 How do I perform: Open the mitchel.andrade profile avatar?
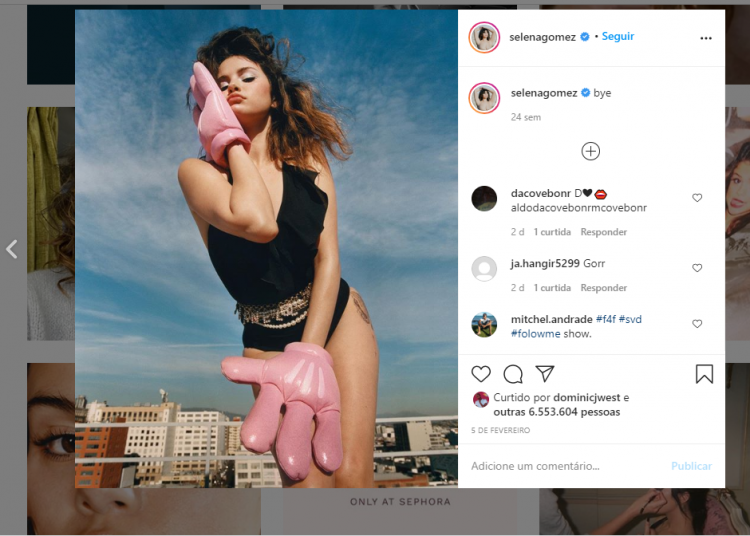484,325
